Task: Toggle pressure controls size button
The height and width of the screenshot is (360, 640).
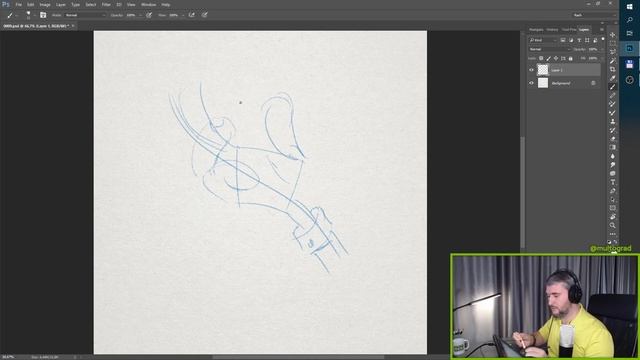Action: tap(204, 15)
